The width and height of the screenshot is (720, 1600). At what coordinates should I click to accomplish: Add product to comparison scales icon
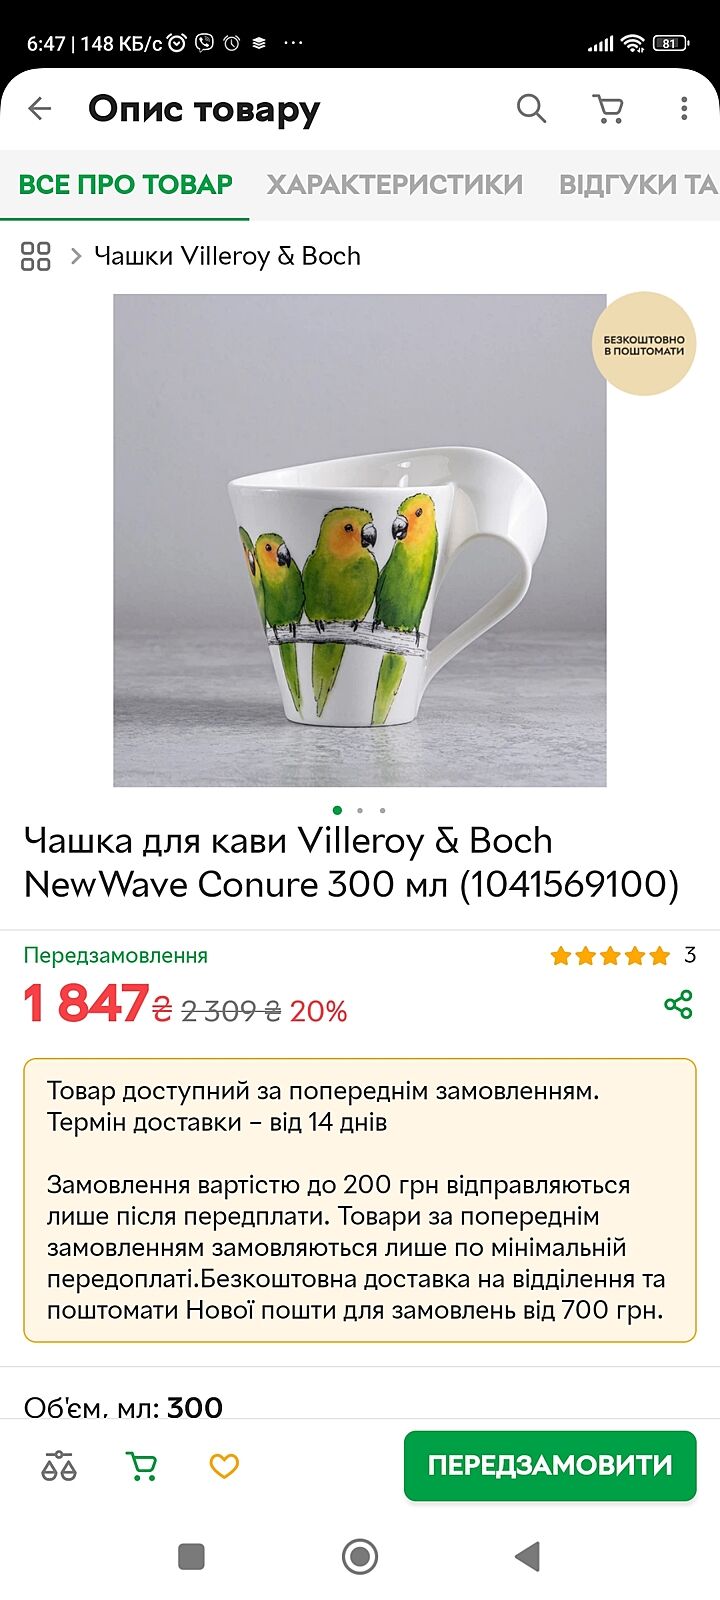pos(59,1466)
